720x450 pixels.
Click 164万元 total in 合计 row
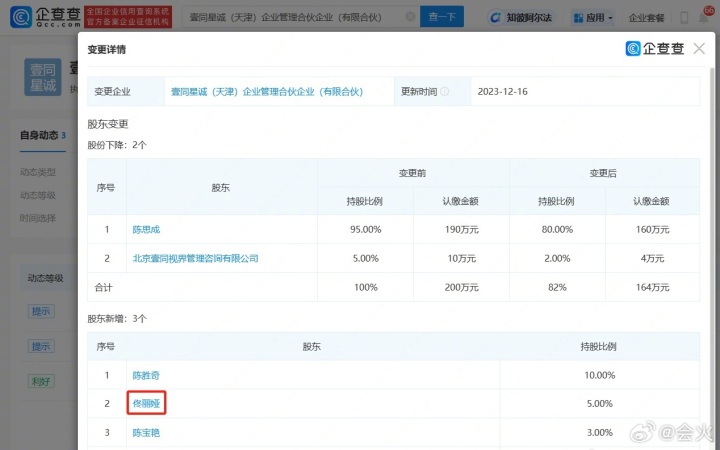coord(652,287)
